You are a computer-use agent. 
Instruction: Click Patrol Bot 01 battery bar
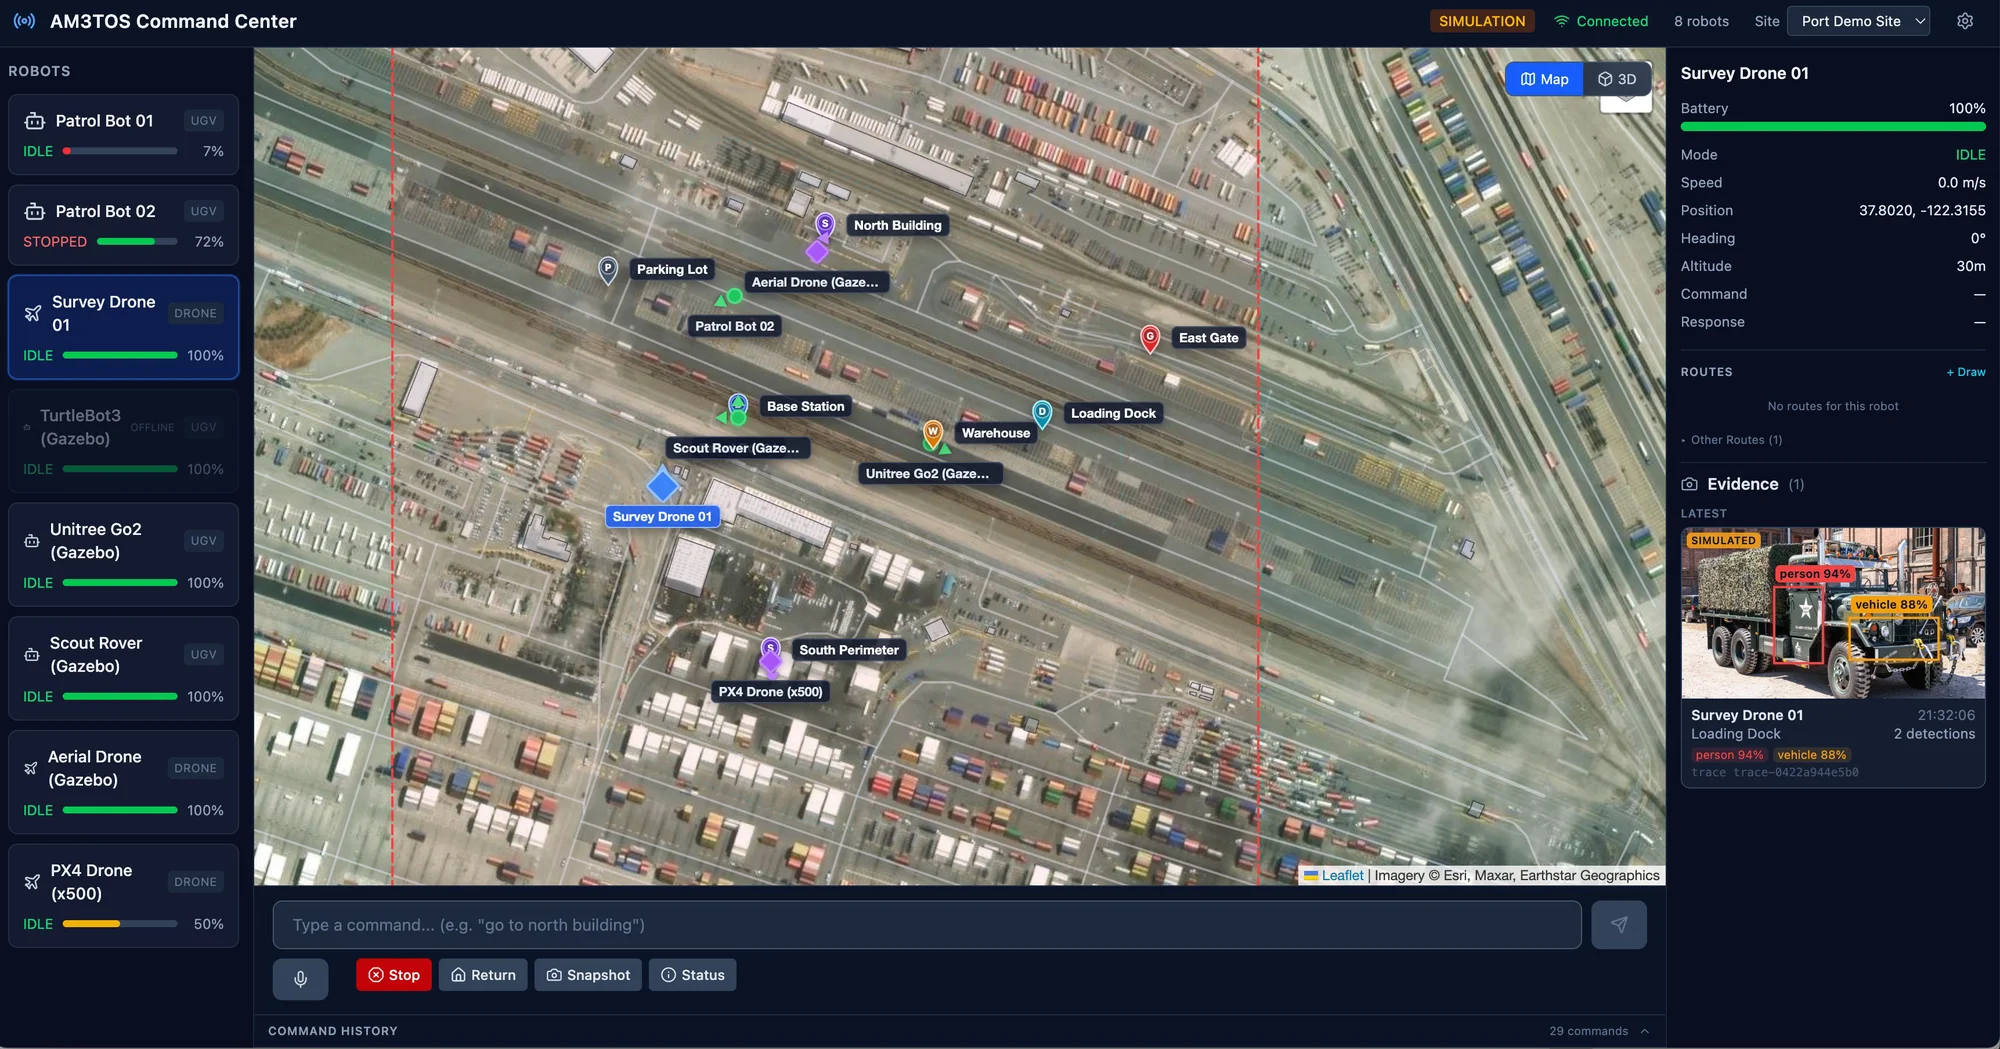click(120, 151)
